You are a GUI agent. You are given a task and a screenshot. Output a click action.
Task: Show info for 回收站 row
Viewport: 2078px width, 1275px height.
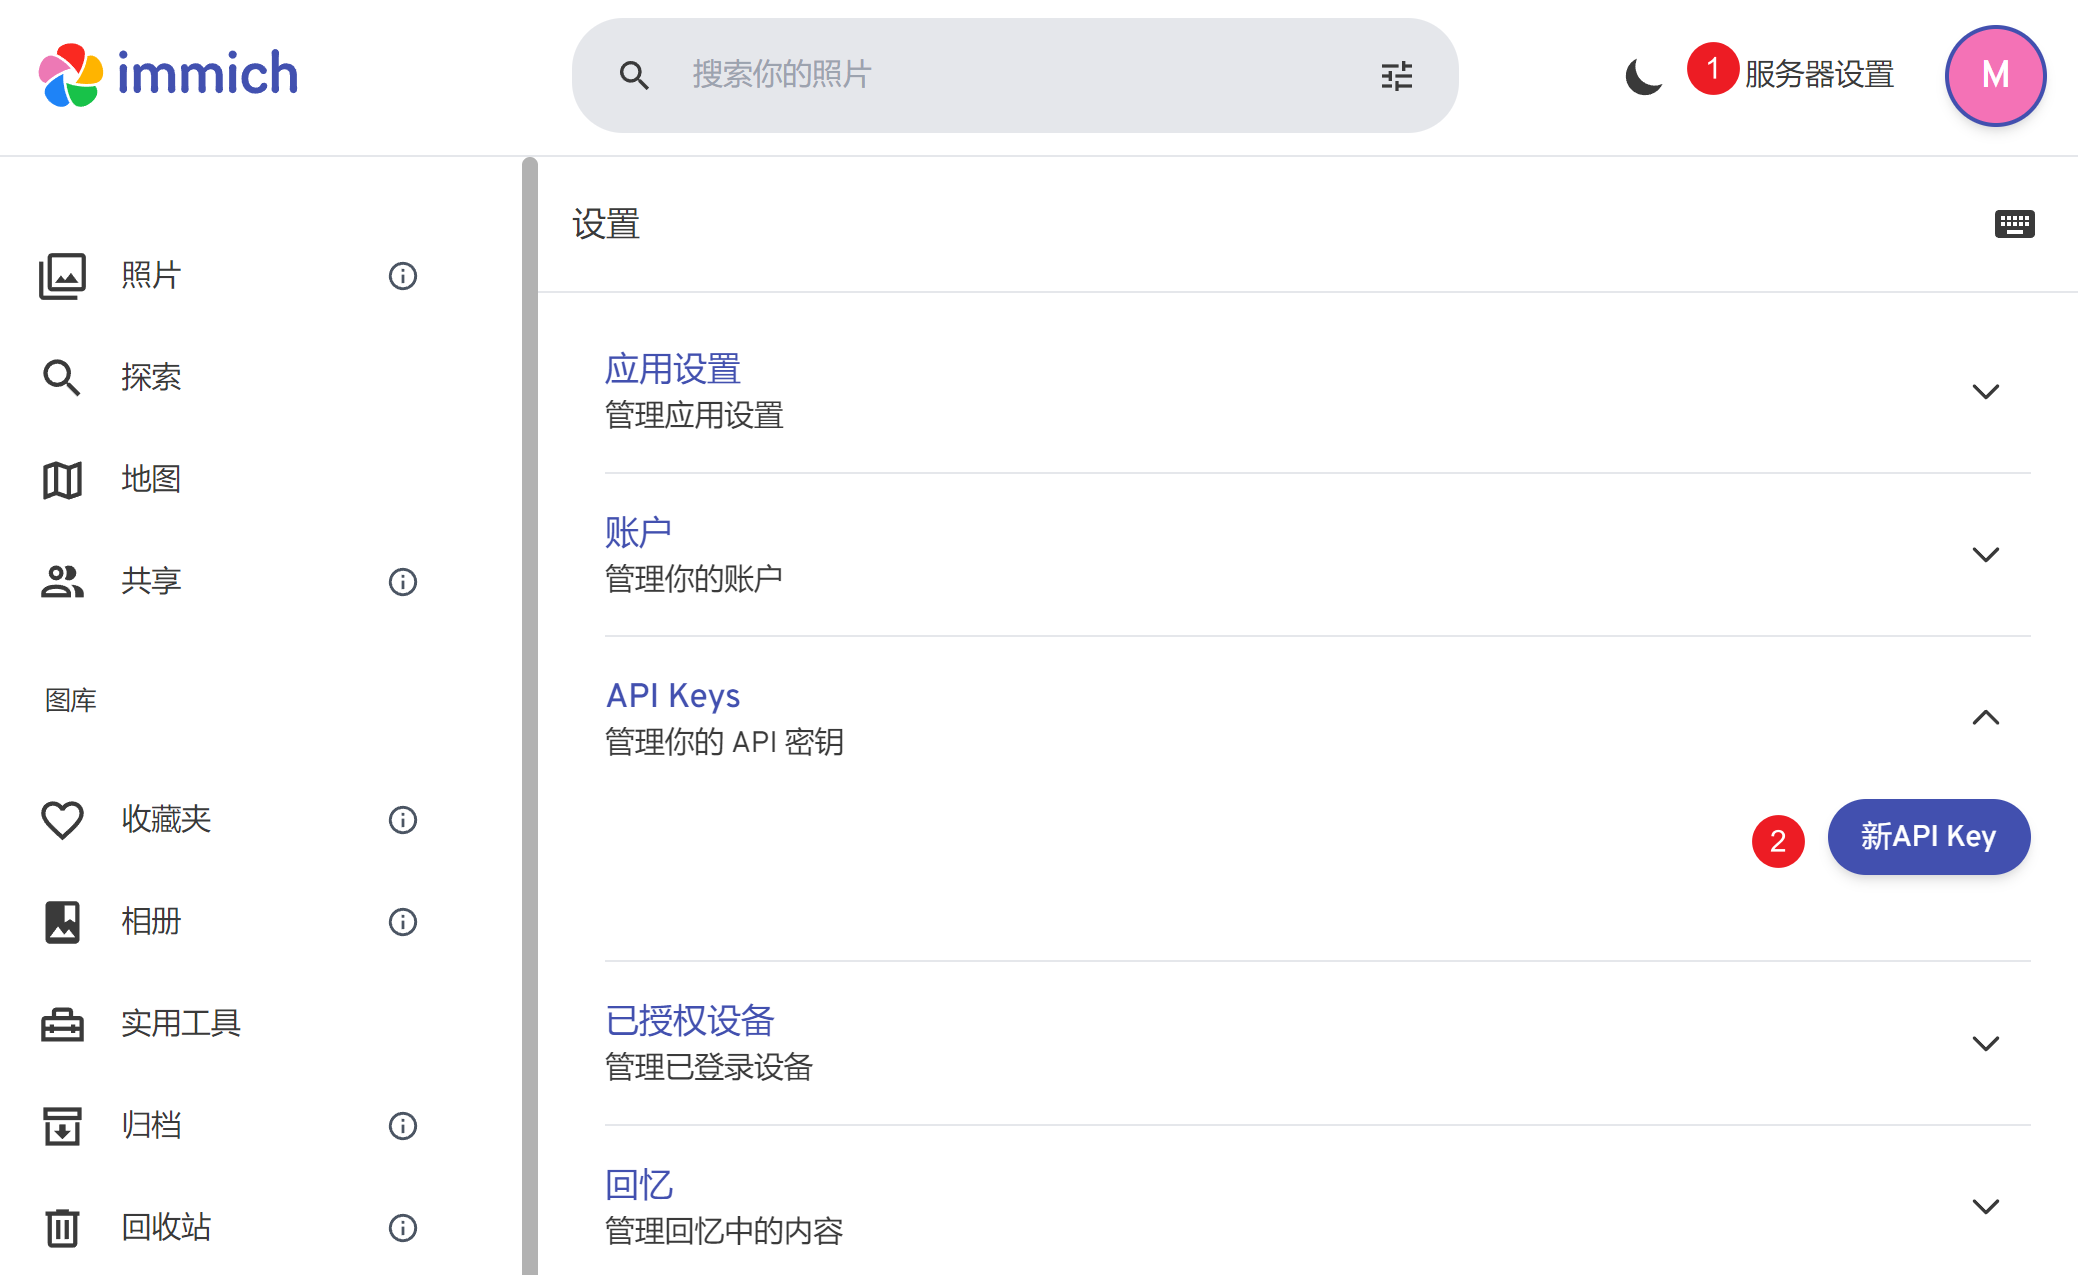[x=403, y=1228]
